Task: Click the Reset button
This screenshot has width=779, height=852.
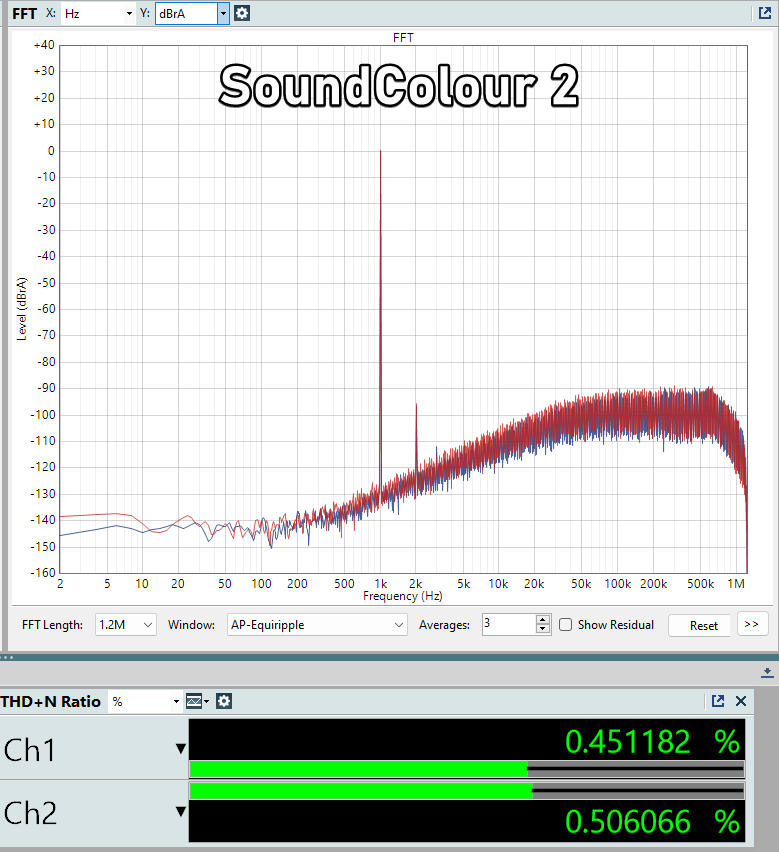Action: pos(703,625)
